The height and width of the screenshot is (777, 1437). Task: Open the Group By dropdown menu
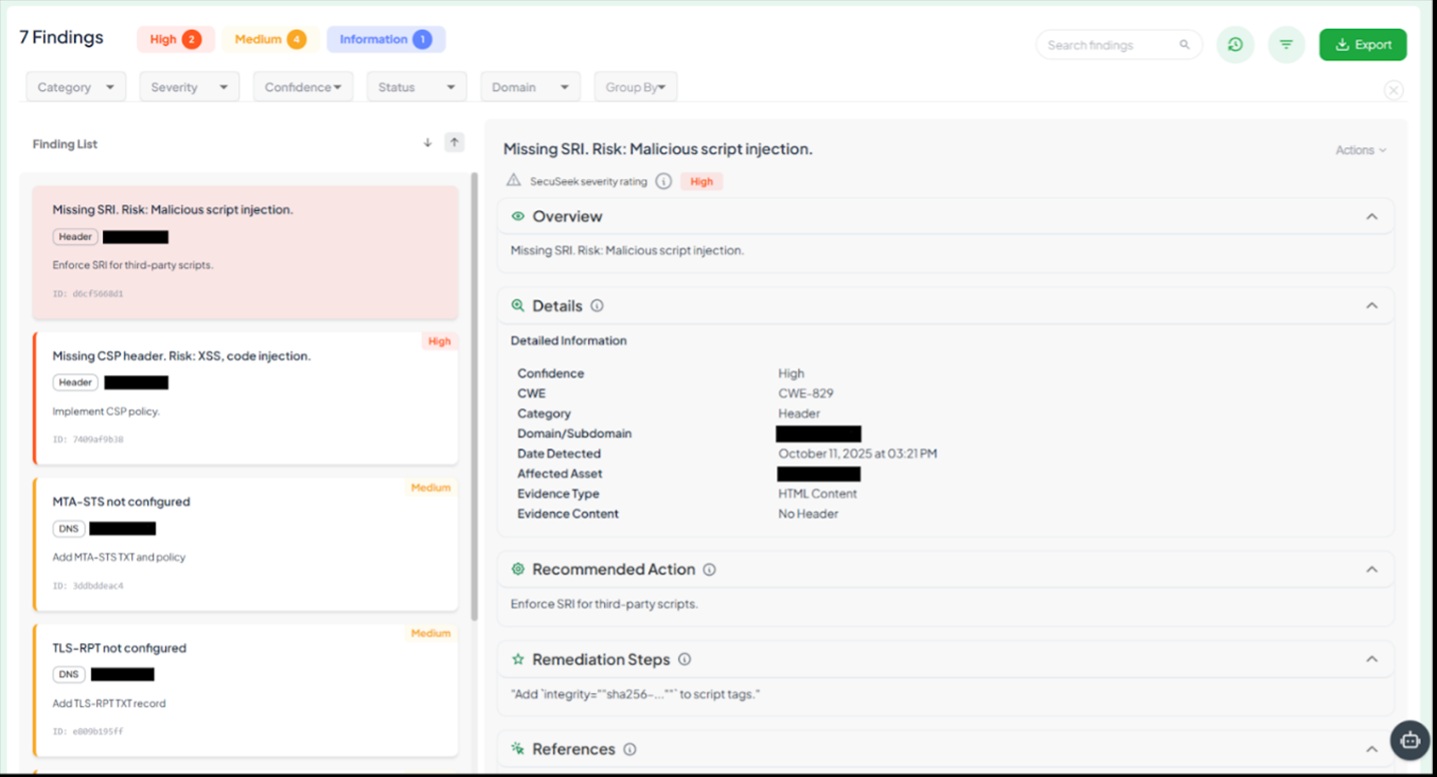click(635, 88)
